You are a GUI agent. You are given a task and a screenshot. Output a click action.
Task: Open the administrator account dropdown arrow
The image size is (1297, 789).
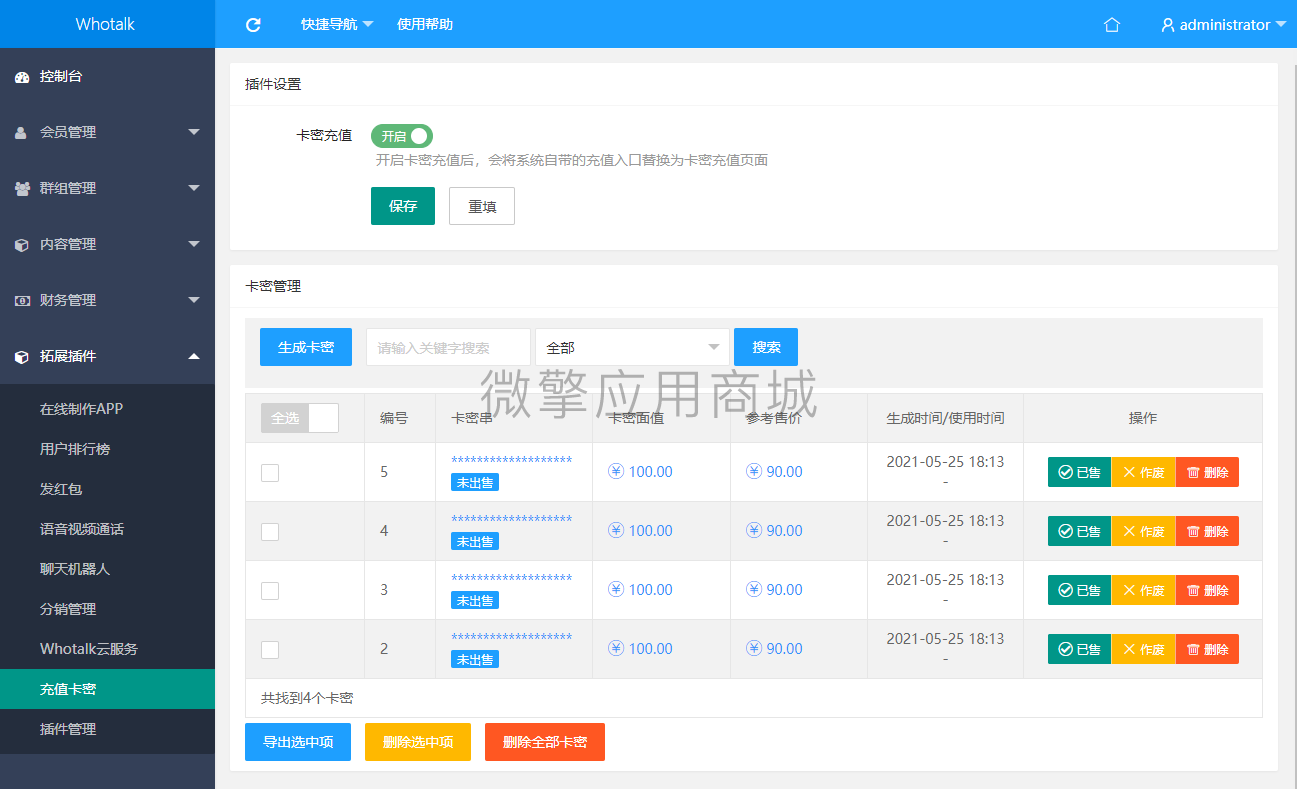[x=1281, y=25]
